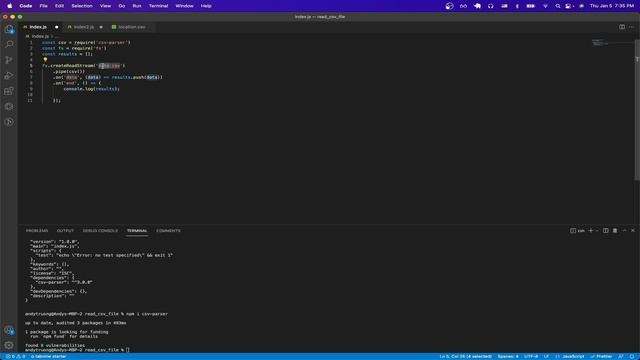Click the feedback icon in the status bar
This screenshot has height=360, width=640.
pyautogui.click(x=621, y=356)
